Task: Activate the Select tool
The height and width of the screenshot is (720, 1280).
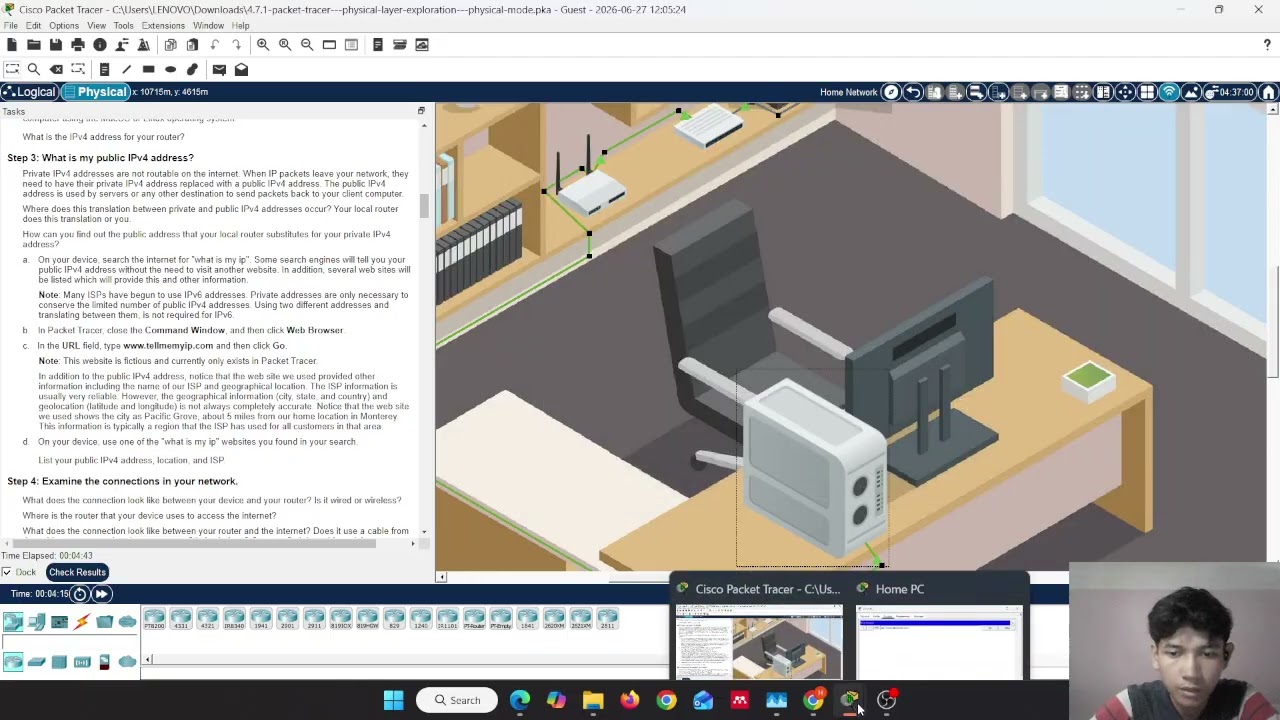Action: tap(12, 69)
